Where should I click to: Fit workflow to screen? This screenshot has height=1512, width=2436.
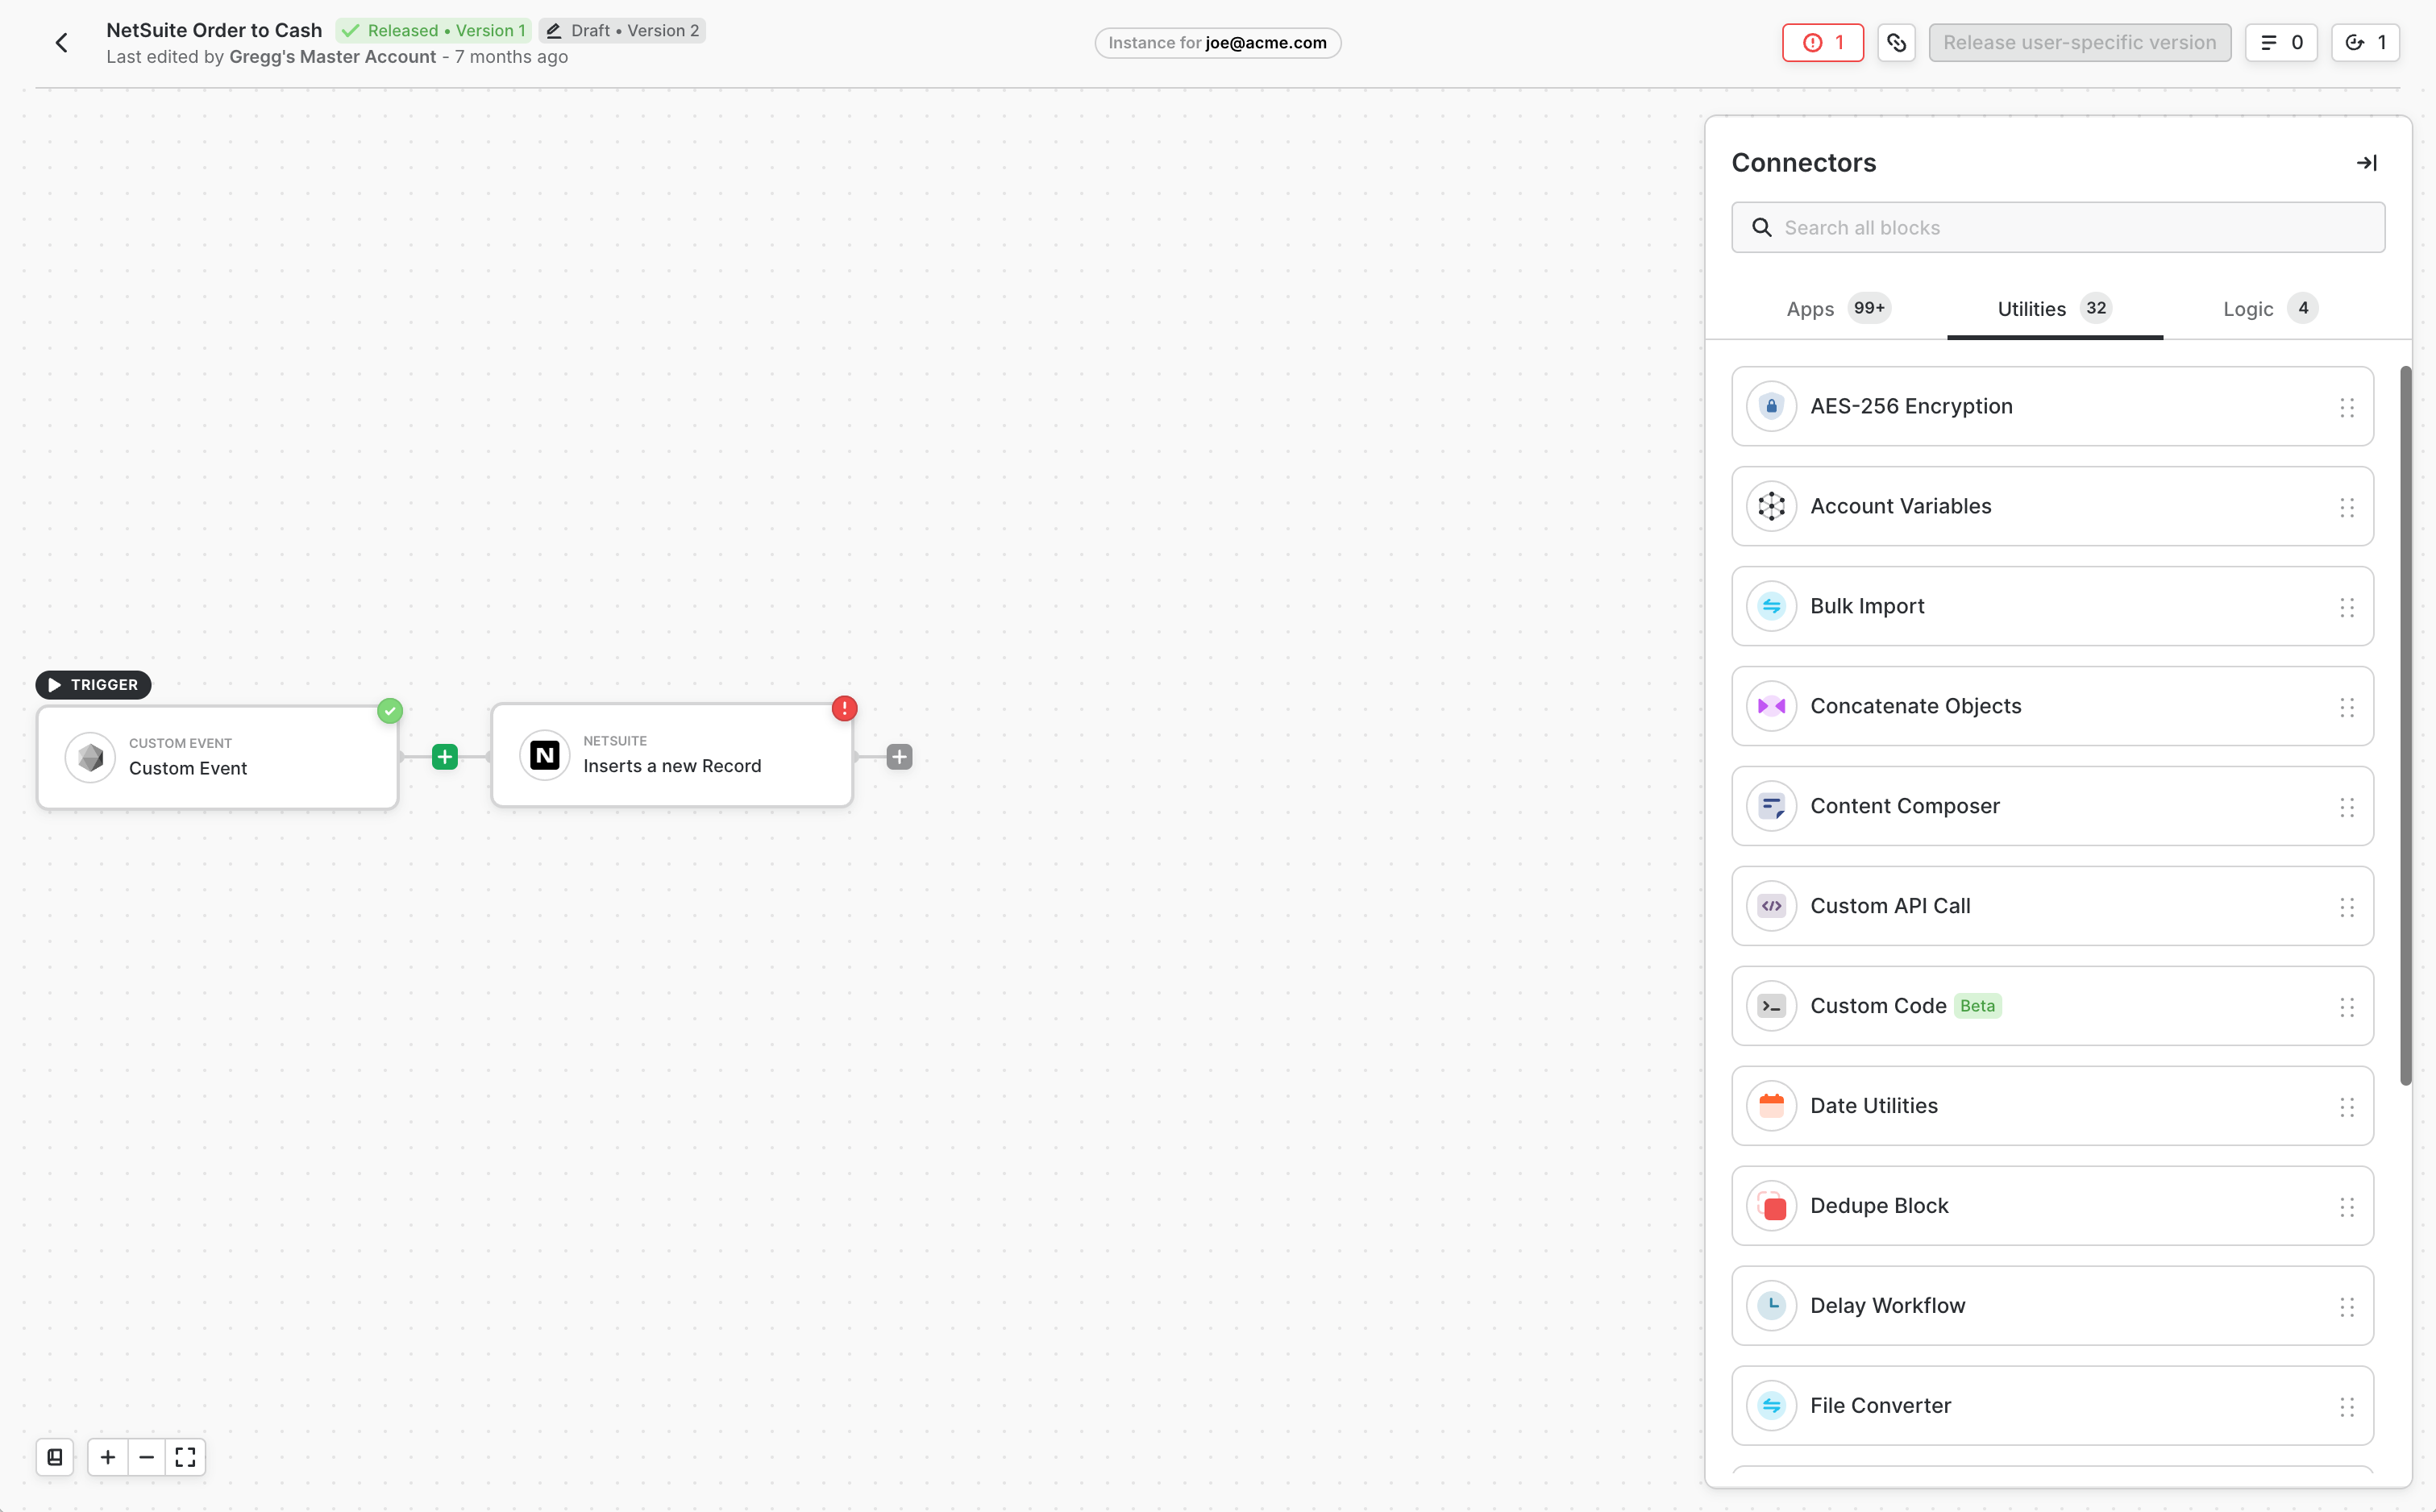pos(186,1457)
